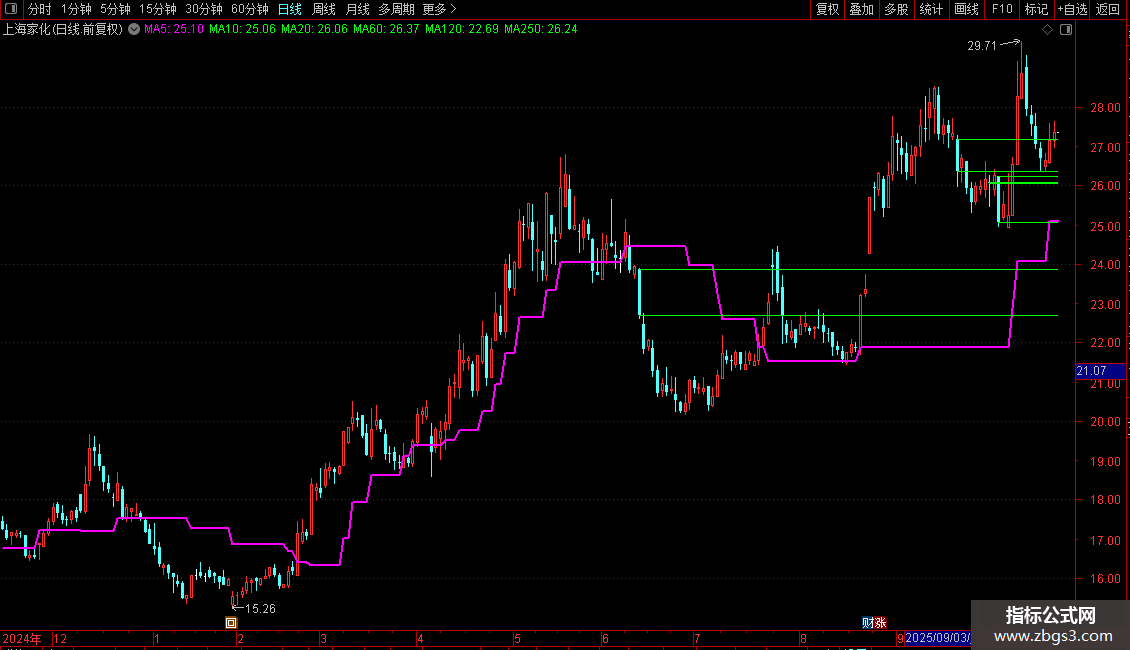Click the 叠加 overlay button
The width and height of the screenshot is (1130, 650).
click(x=861, y=9)
